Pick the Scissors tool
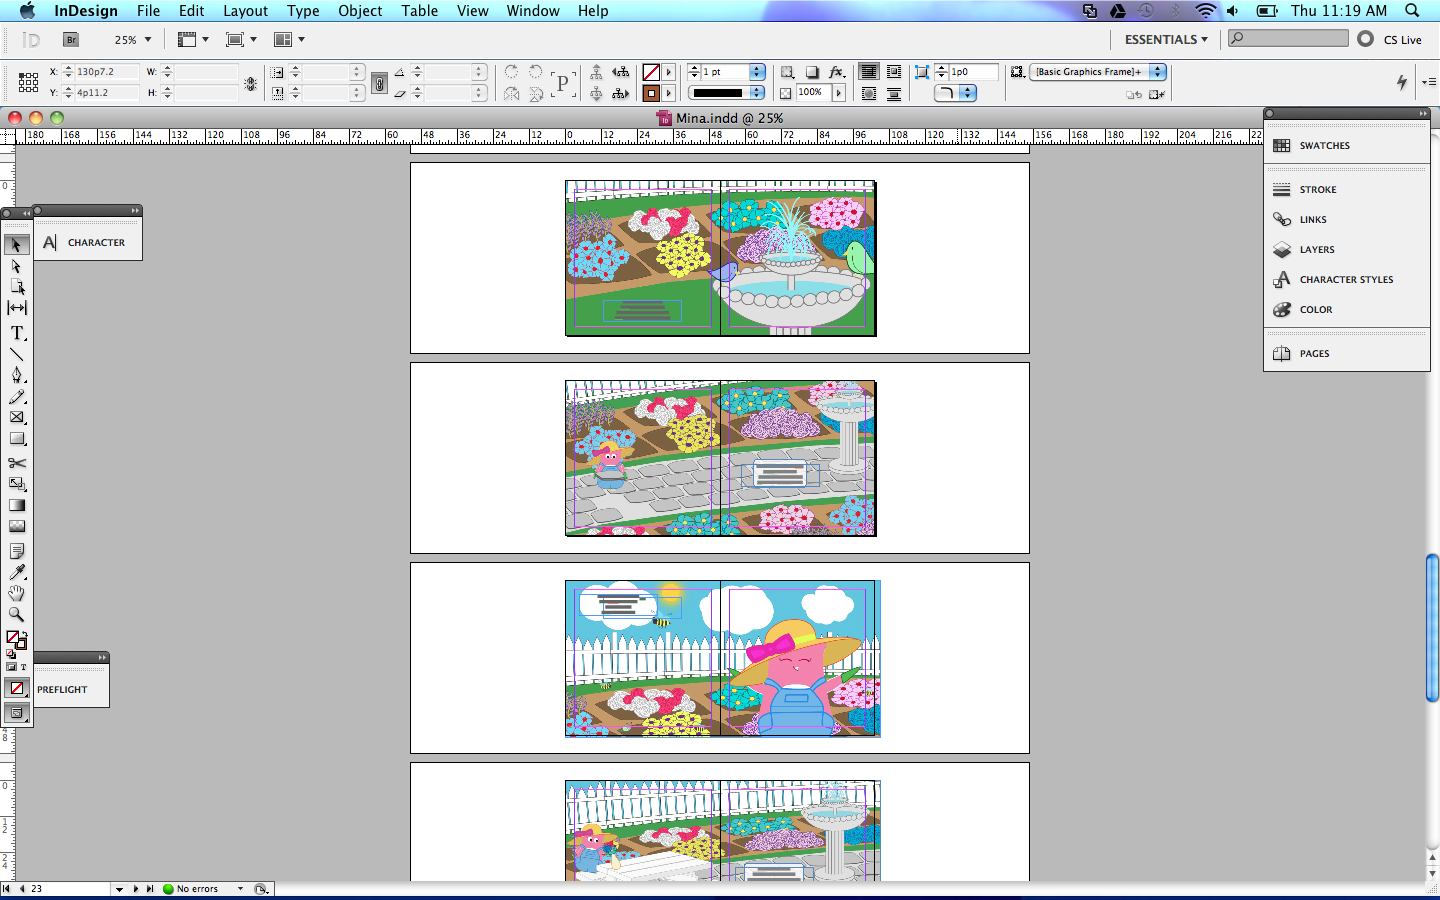 (17, 463)
